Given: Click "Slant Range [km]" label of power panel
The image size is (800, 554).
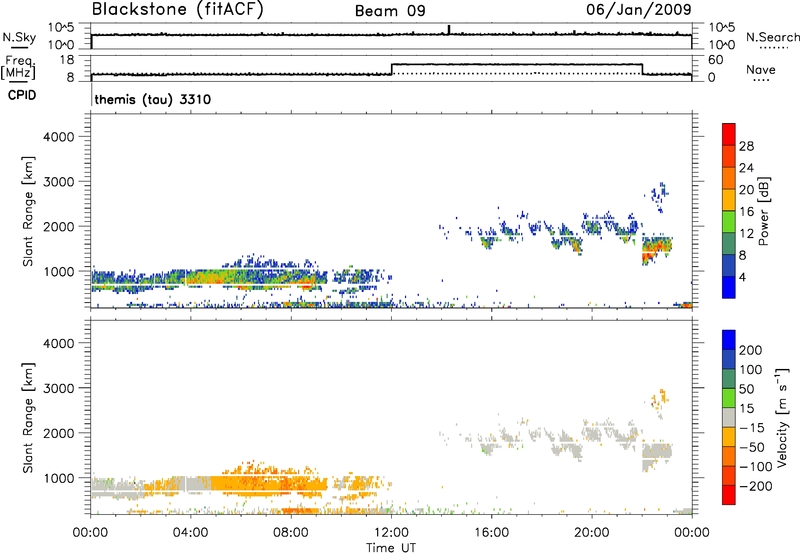Looking at the screenshot, I should (x=28, y=211).
